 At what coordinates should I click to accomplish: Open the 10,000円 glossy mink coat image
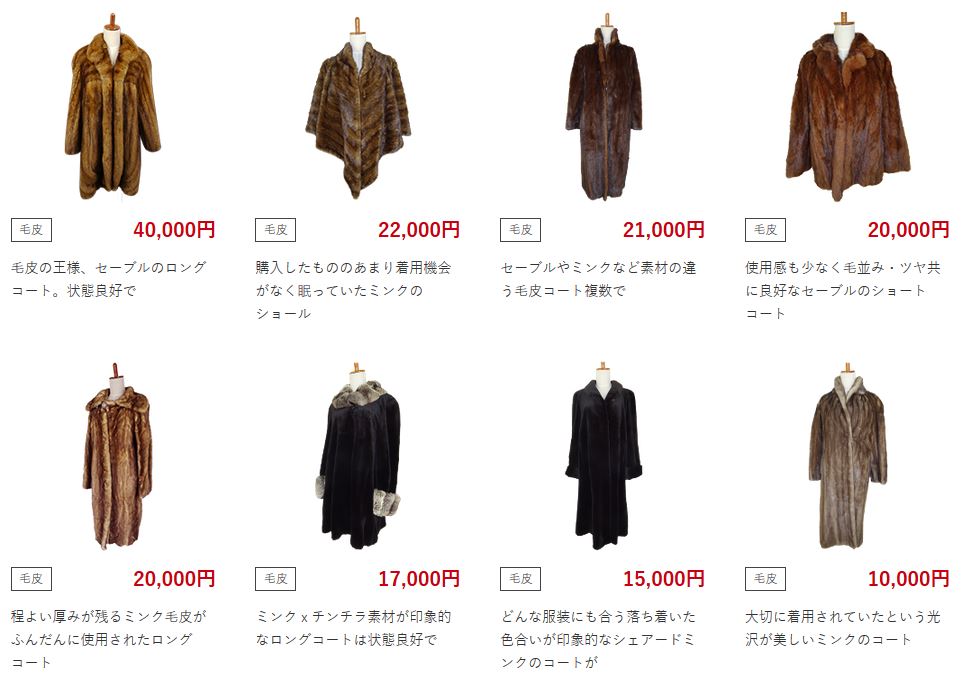(x=848, y=456)
